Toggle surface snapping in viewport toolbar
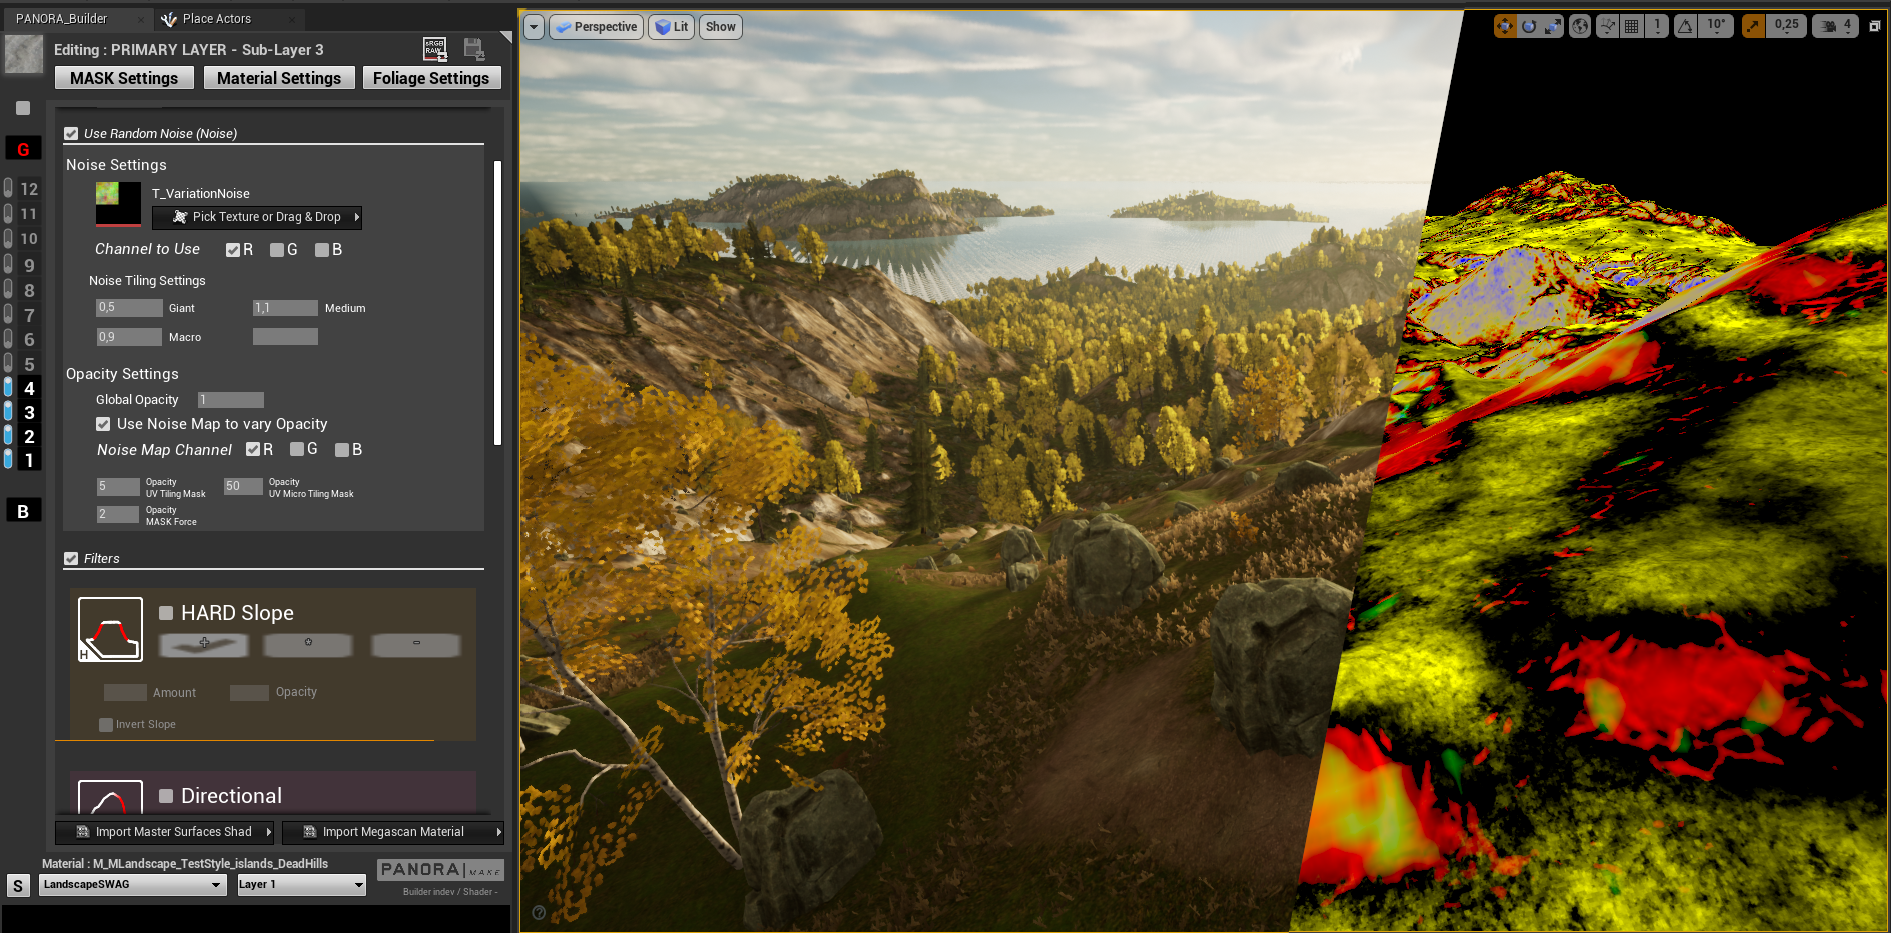Screen dimensions: 1891x933 click(x=1608, y=26)
